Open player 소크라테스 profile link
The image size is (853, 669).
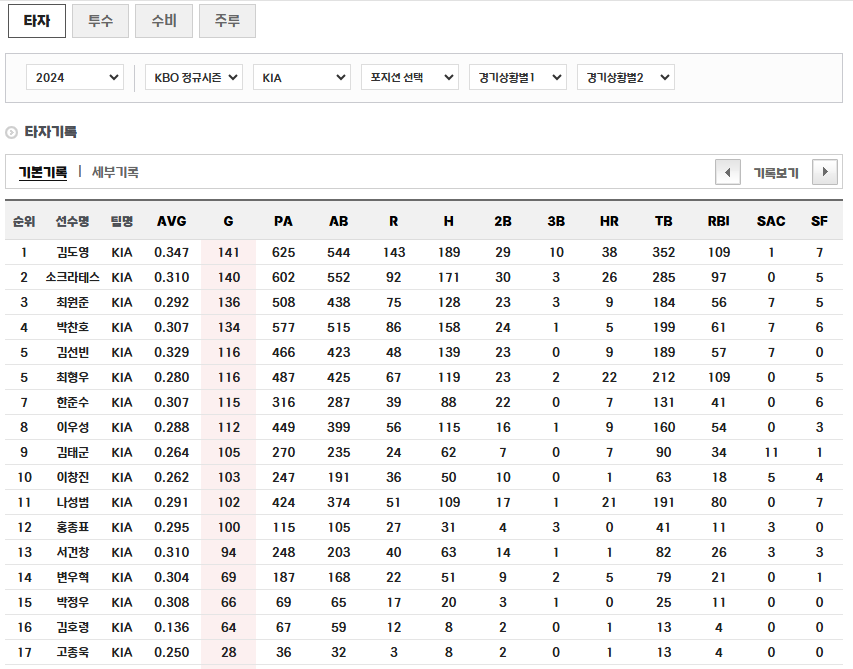click(x=72, y=277)
